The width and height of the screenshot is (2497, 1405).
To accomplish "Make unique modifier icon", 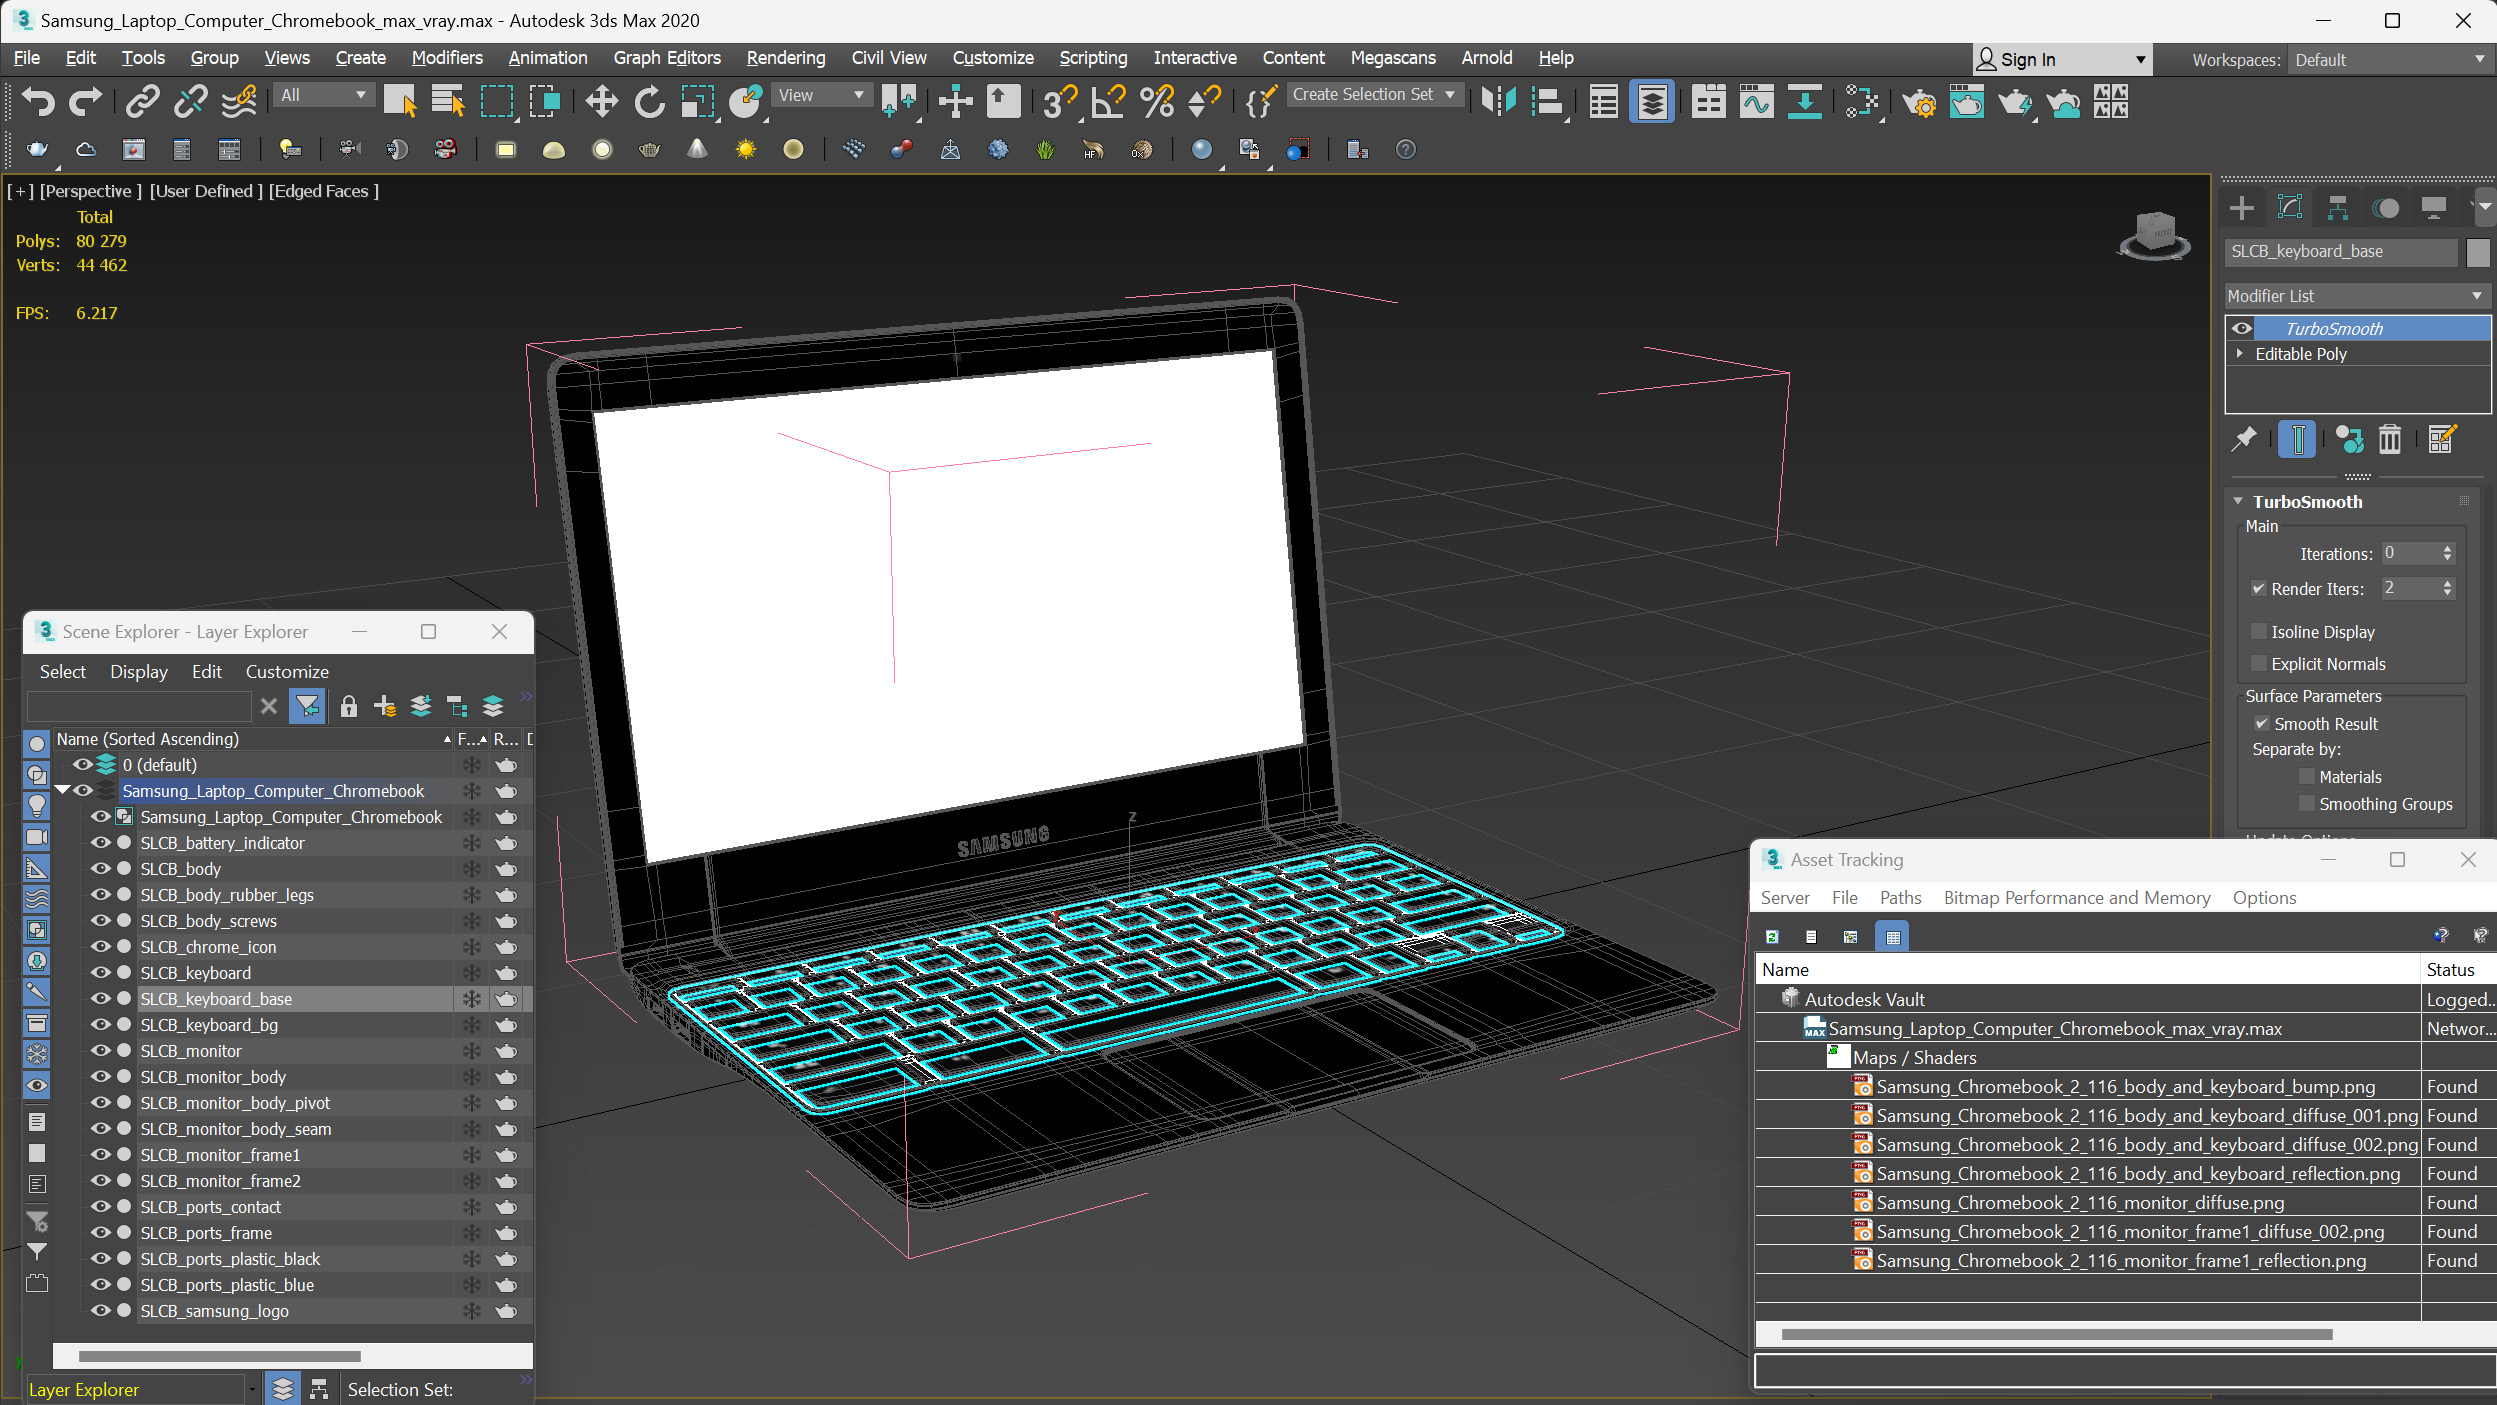I will (x=2348, y=439).
